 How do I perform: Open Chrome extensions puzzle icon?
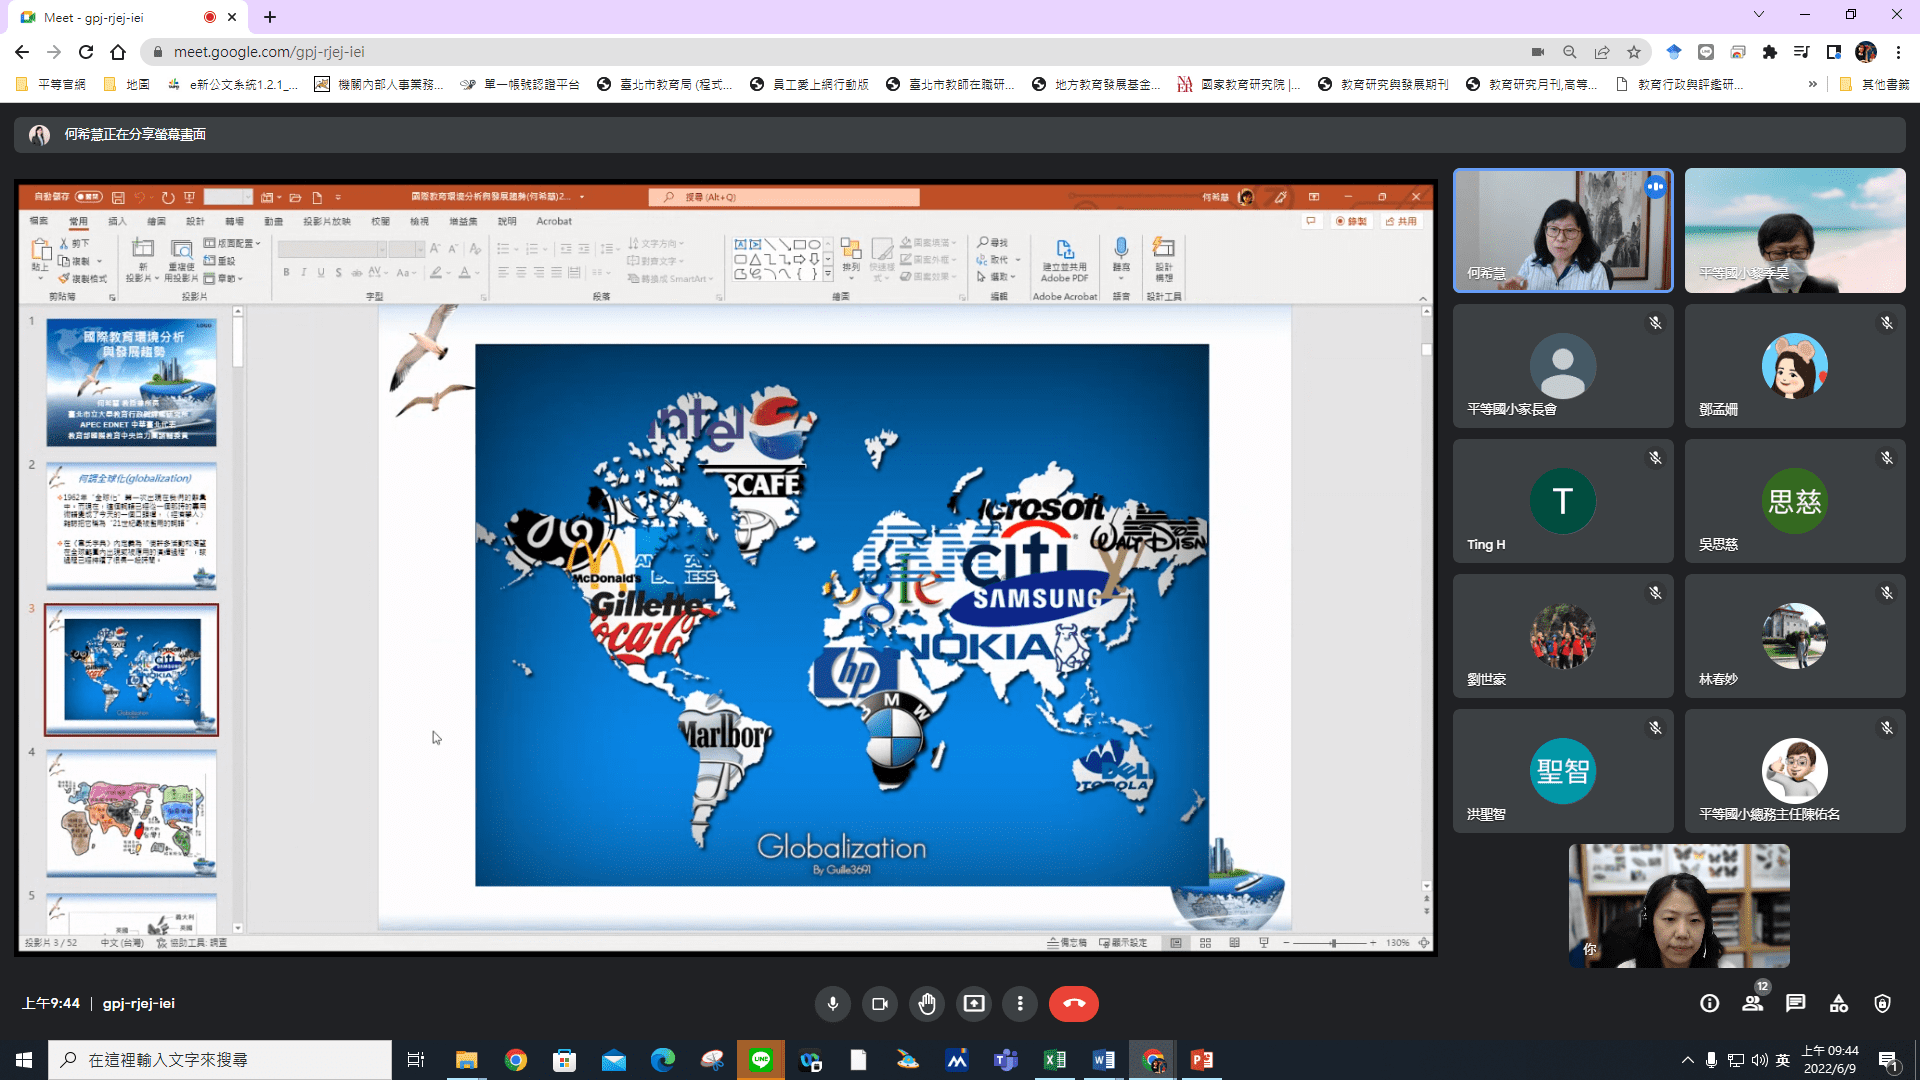coord(1770,52)
